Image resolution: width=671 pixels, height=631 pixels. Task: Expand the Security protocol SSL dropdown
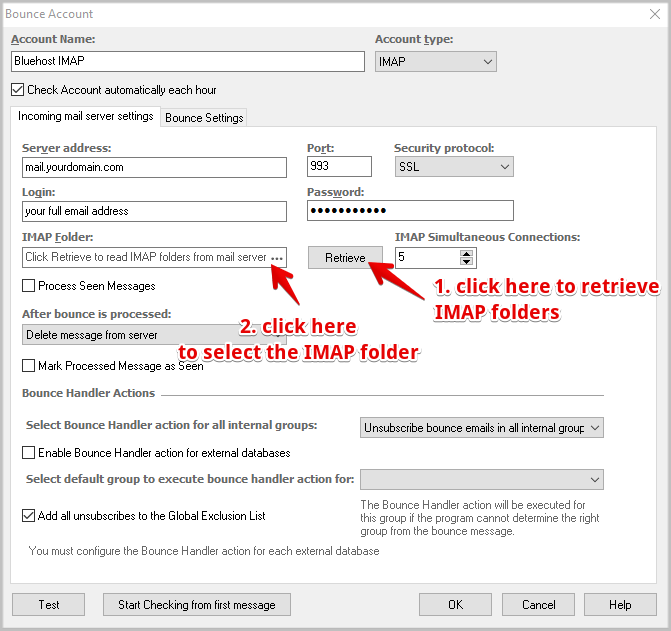pyautogui.click(x=454, y=166)
